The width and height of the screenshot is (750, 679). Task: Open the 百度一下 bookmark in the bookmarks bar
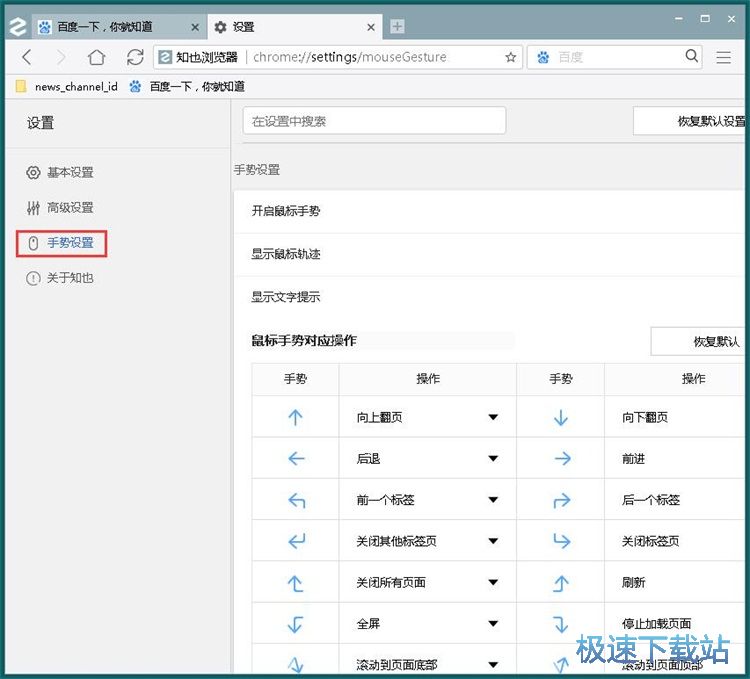click(x=188, y=87)
